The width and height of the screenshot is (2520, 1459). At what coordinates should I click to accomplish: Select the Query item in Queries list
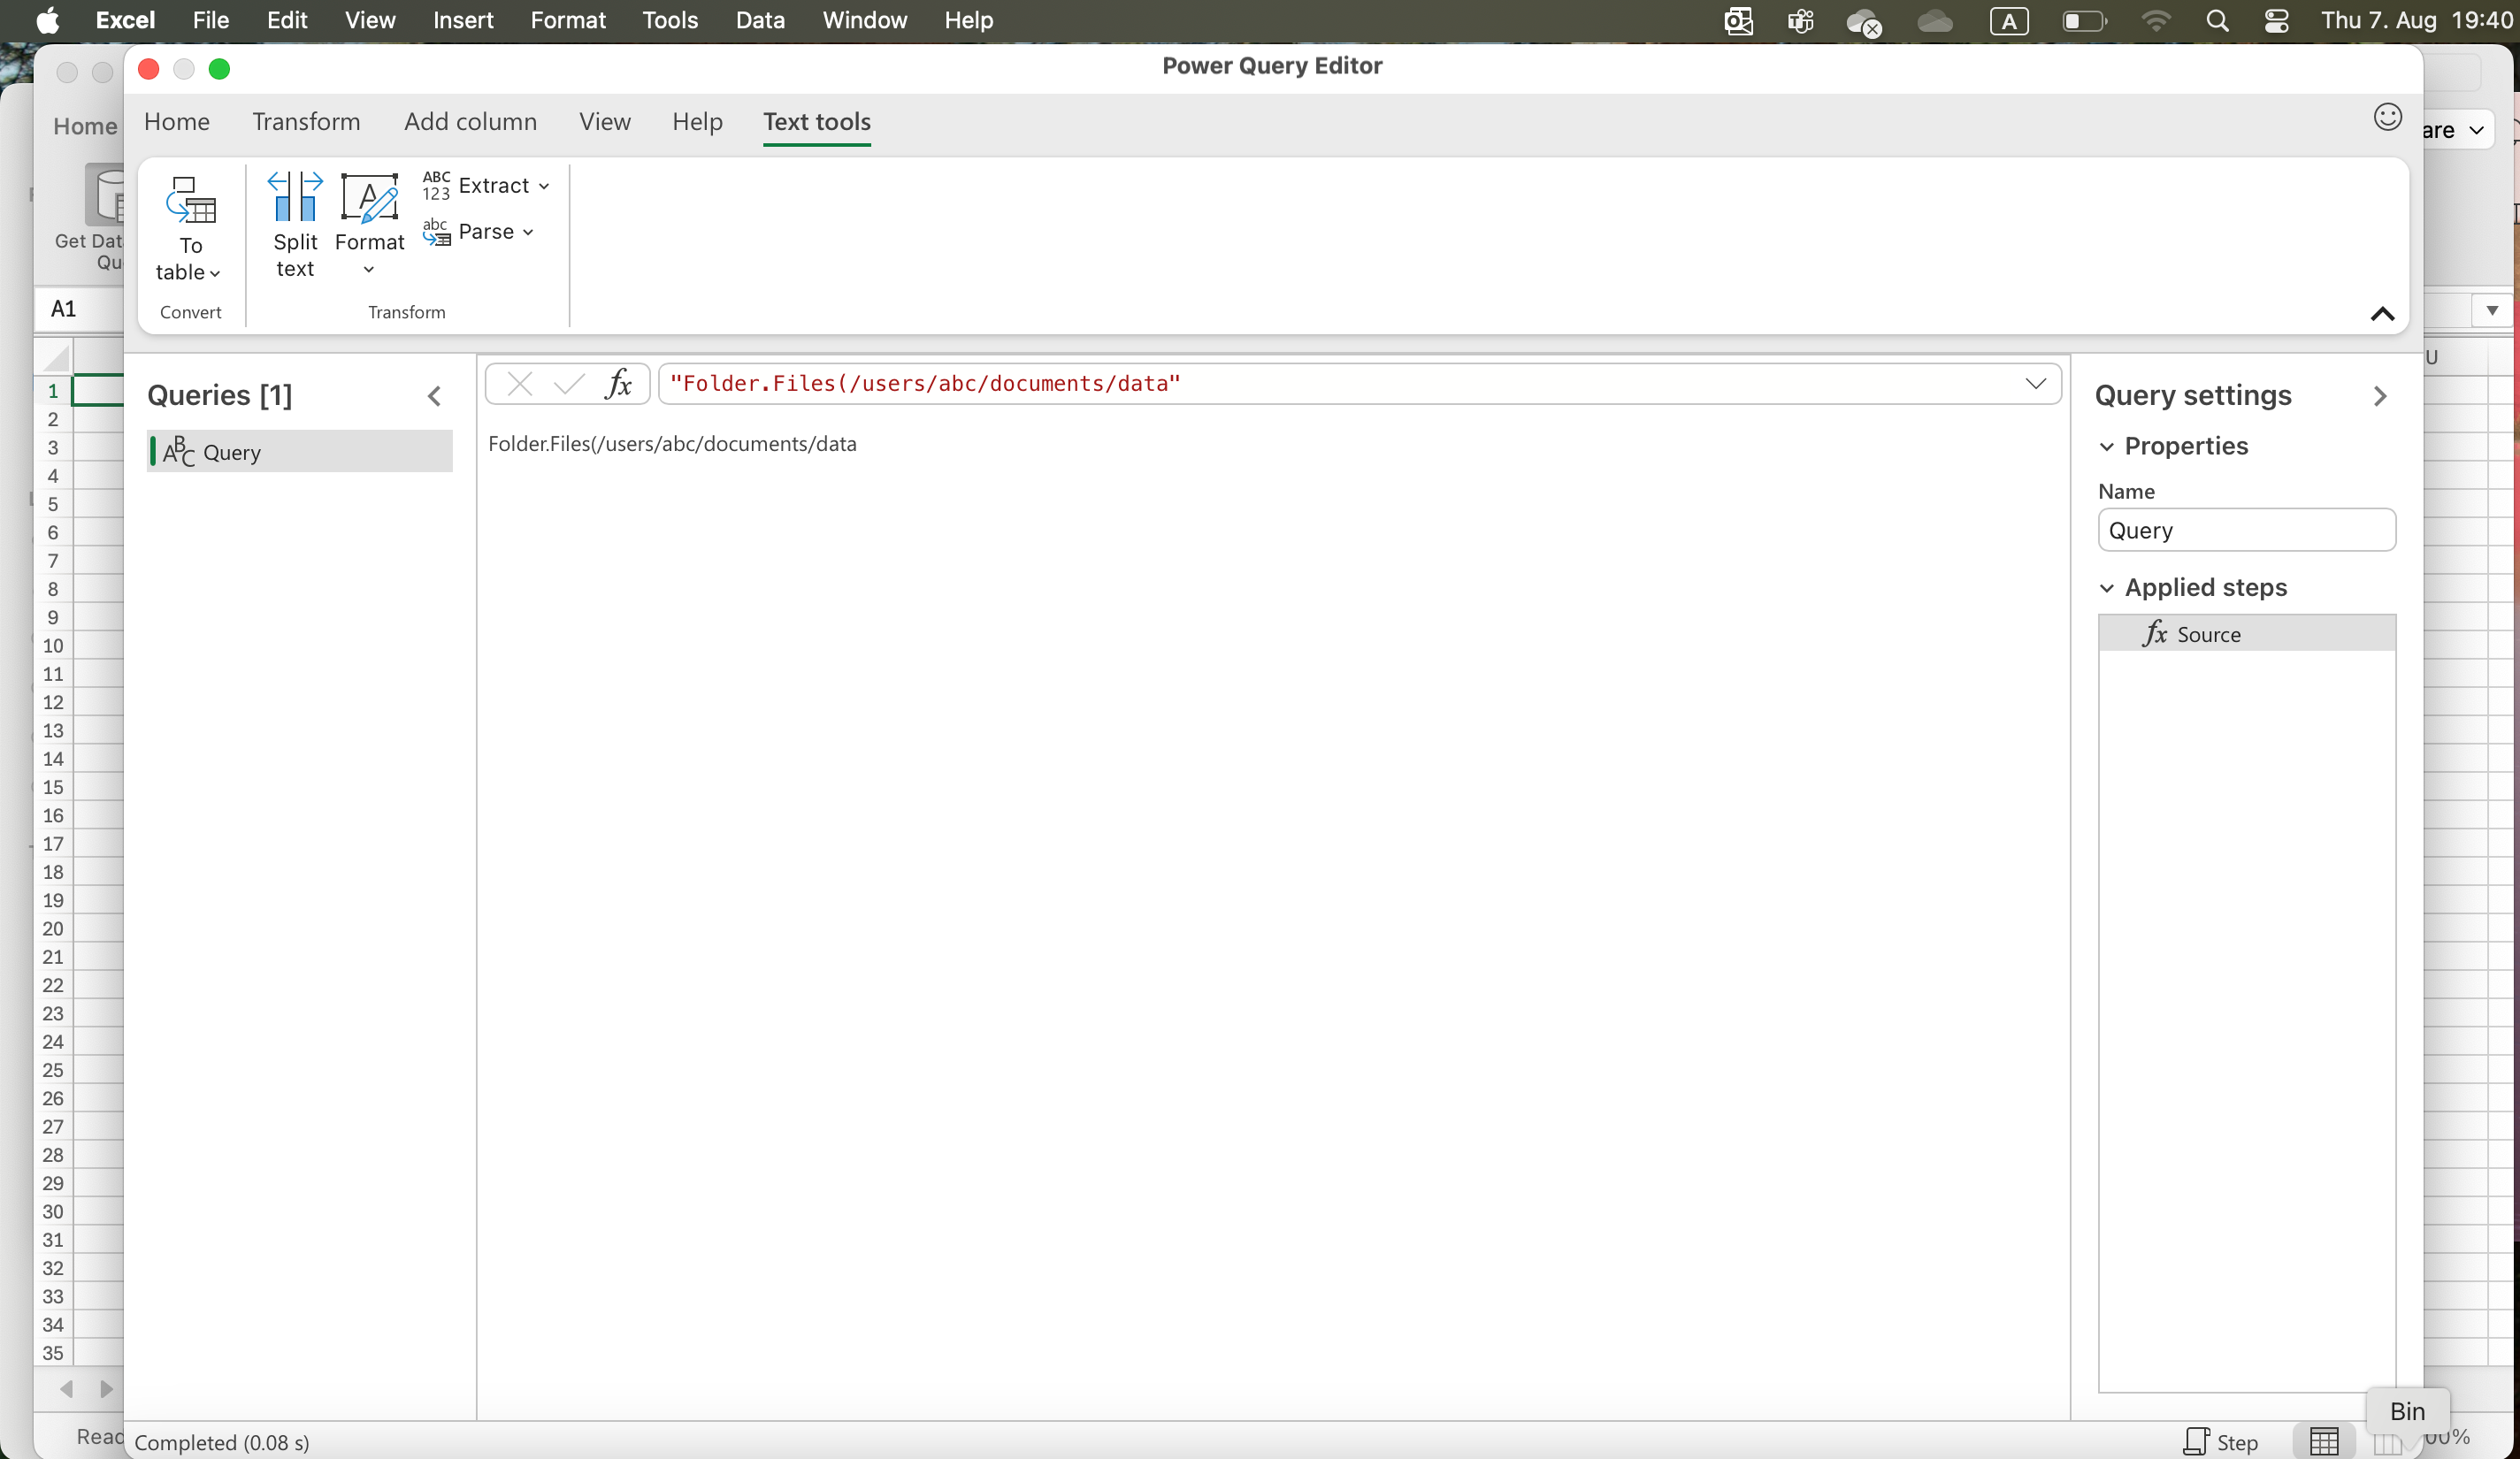click(x=300, y=452)
